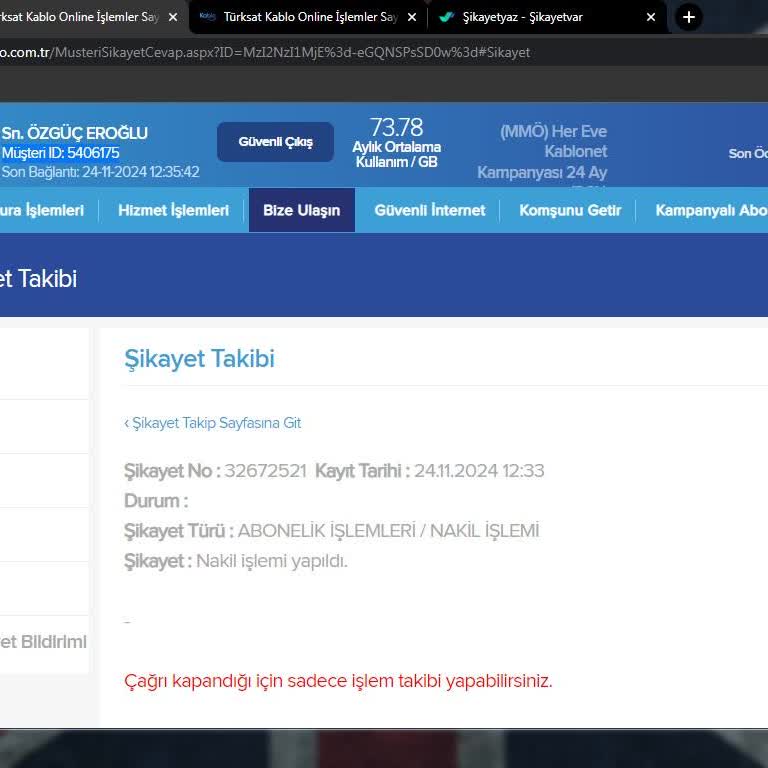Open Bize Ulaşın menu
This screenshot has height=768, width=768.
[302, 210]
